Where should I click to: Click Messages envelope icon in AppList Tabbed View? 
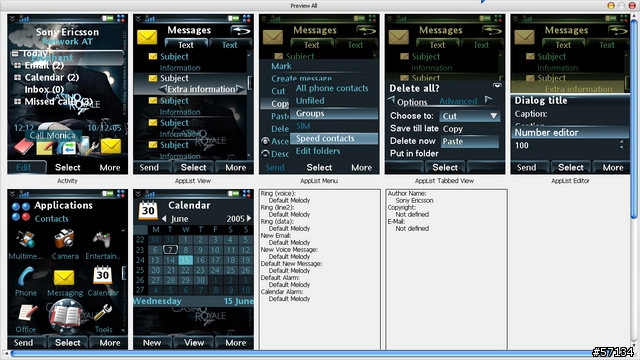point(398,37)
